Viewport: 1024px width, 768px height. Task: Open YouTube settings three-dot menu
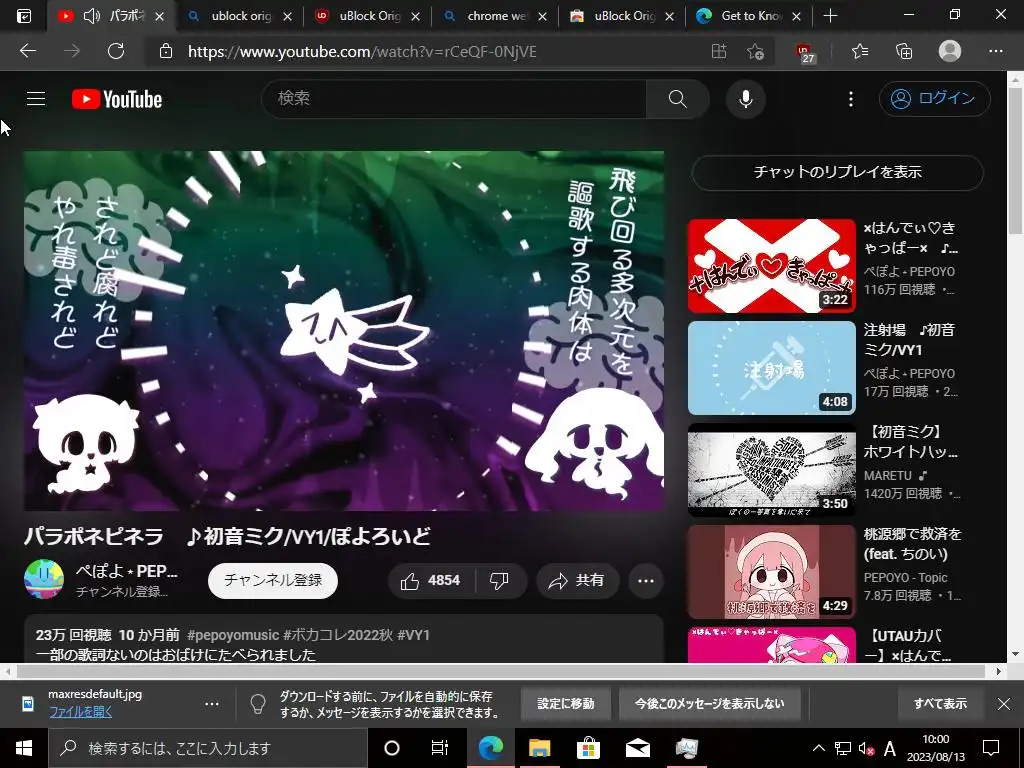click(850, 99)
